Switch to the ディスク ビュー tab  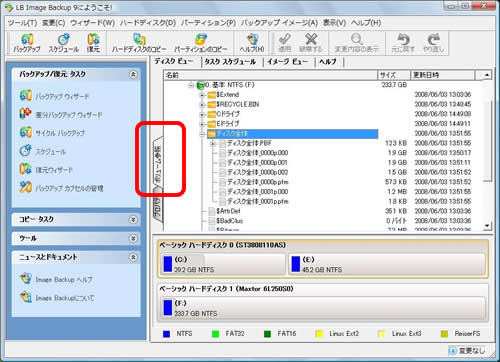coord(173,61)
